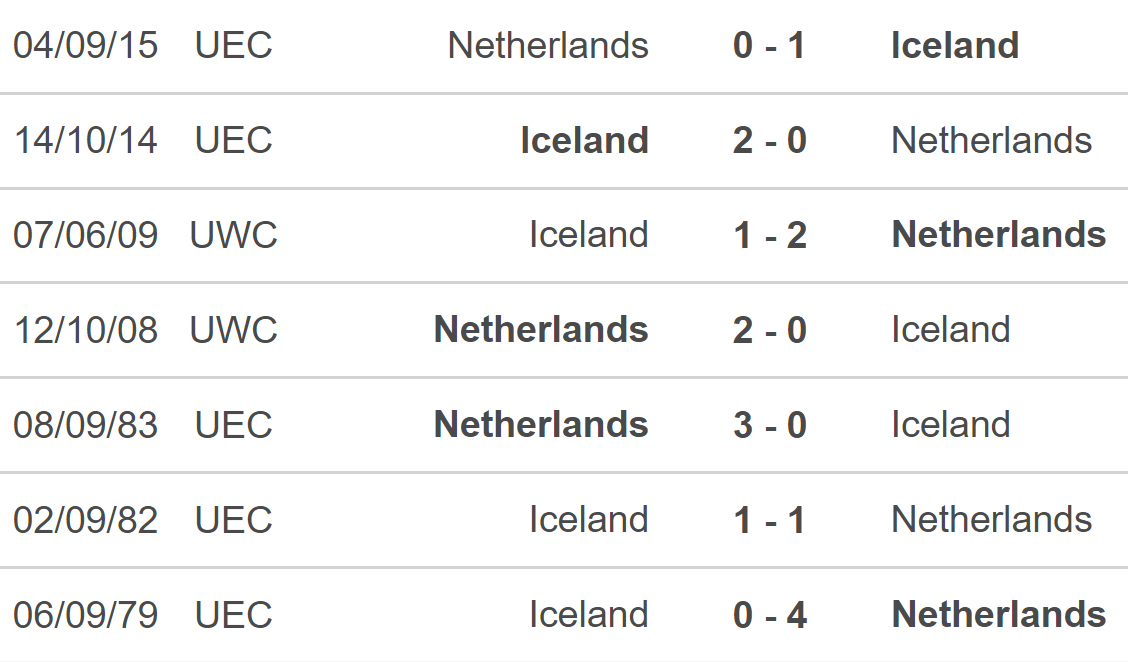Open the 3 - 0 result from 08/09/83
The image size is (1128, 662).
click(769, 425)
